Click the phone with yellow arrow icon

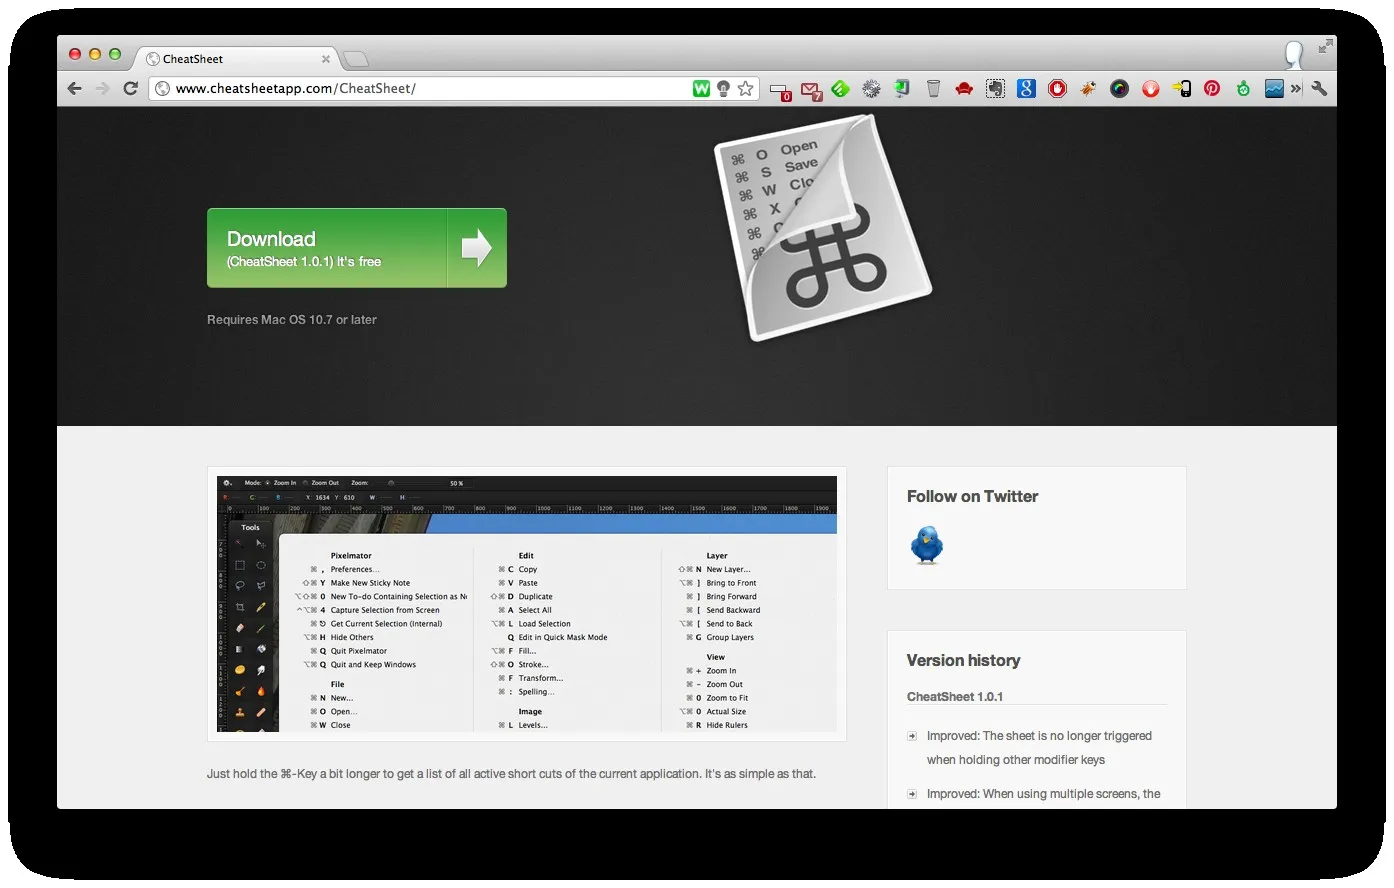pos(1182,88)
